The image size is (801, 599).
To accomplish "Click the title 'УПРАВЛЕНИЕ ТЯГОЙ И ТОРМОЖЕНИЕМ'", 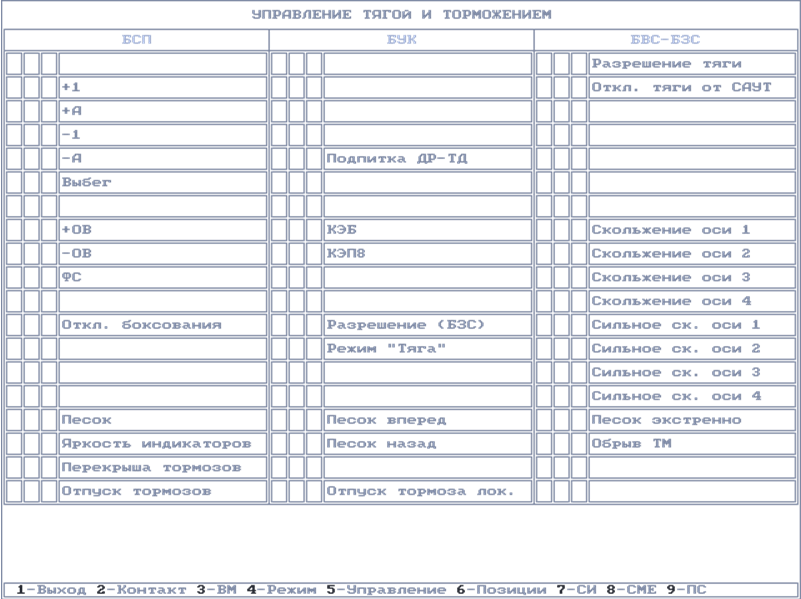I will [x=402, y=14].
